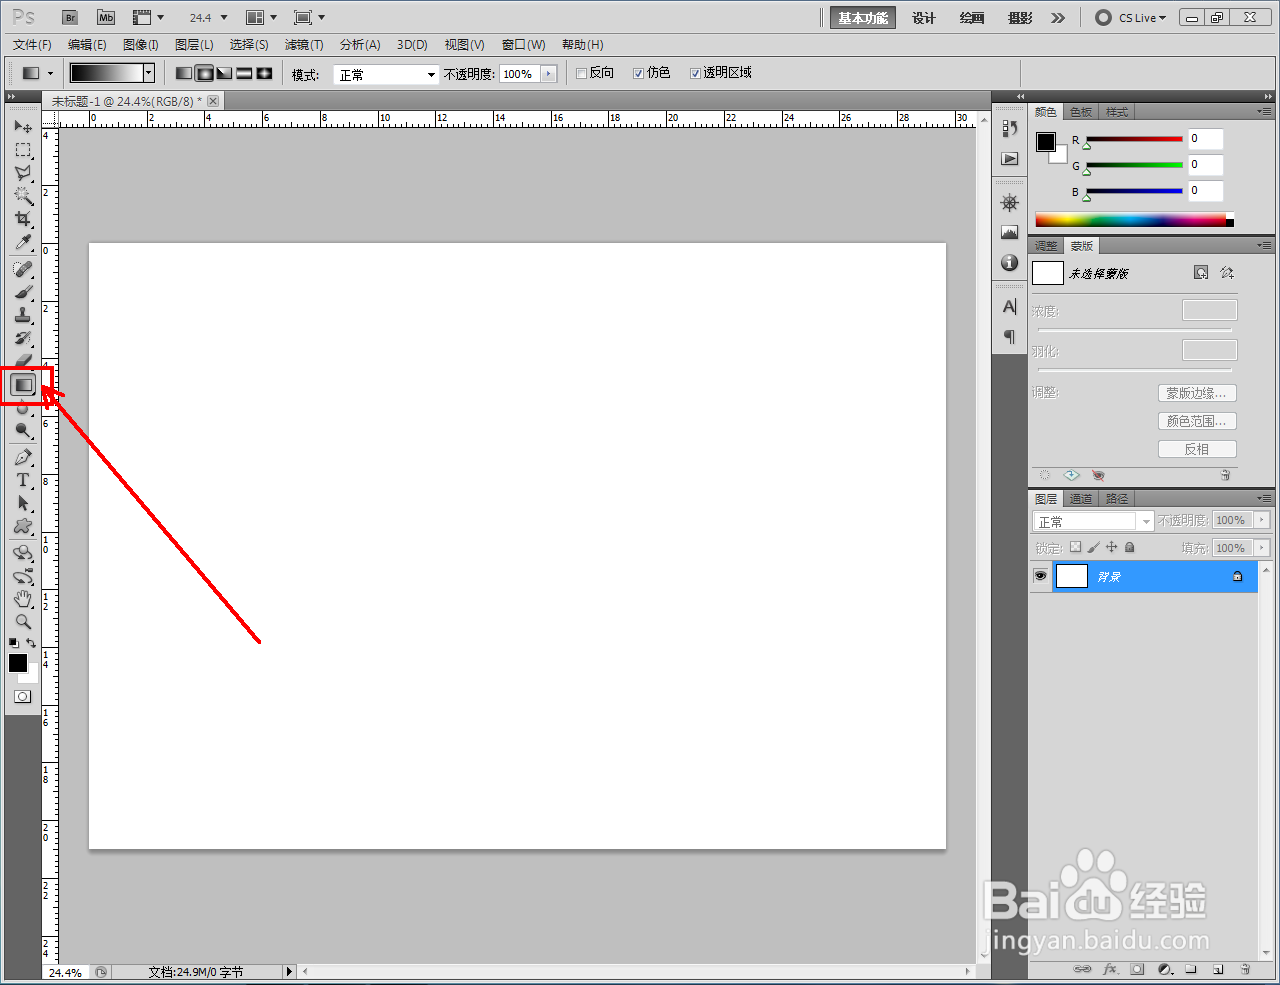Screen dimensions: 1280x985
Task: Open the 模式 blend mode dropdown
Action: point(386,74)
